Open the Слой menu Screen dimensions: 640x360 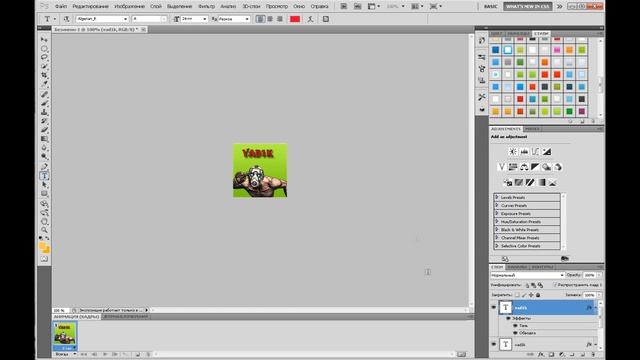[156, 6]
